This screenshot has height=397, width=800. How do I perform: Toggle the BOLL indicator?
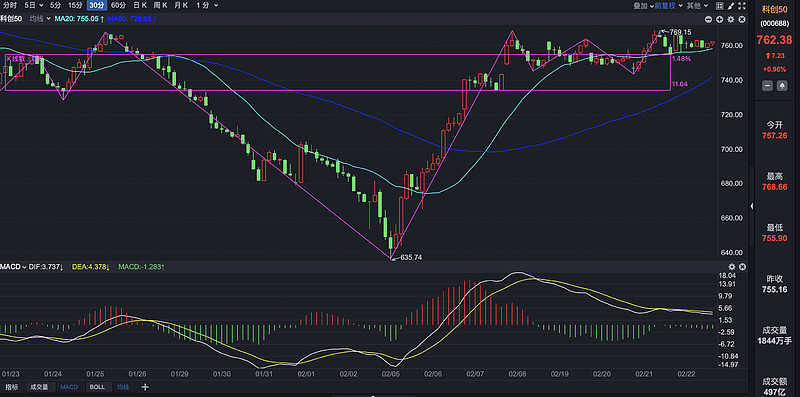coord(97,387)
